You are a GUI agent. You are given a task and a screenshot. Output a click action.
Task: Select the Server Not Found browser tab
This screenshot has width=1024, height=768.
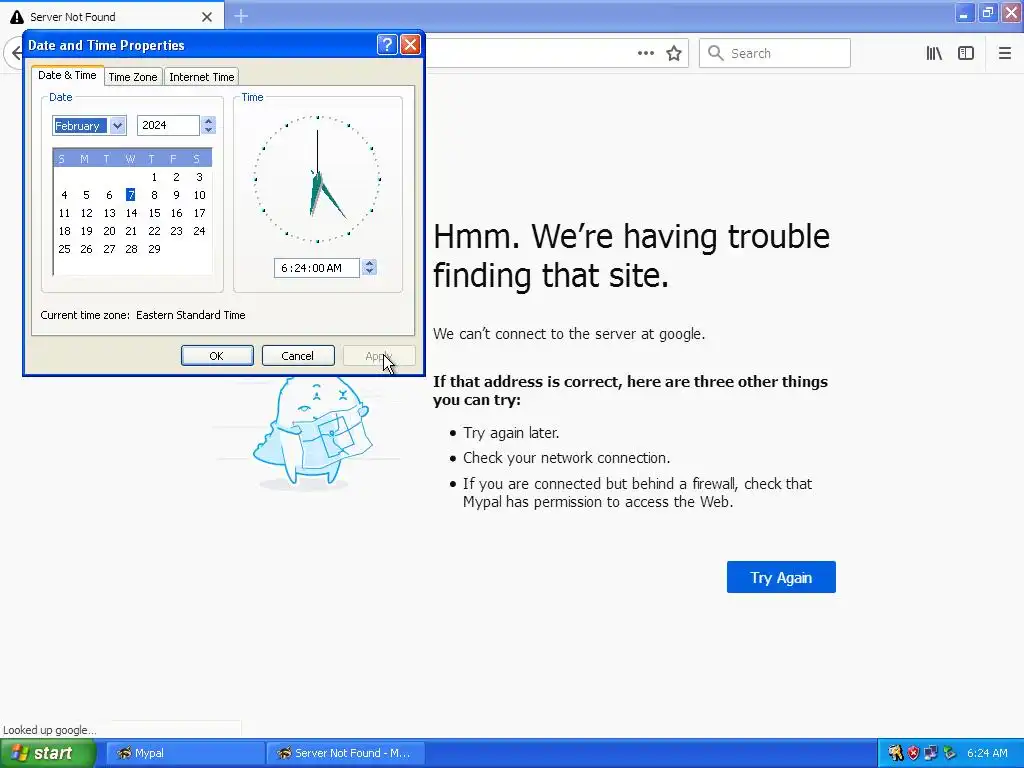point(112,17)
